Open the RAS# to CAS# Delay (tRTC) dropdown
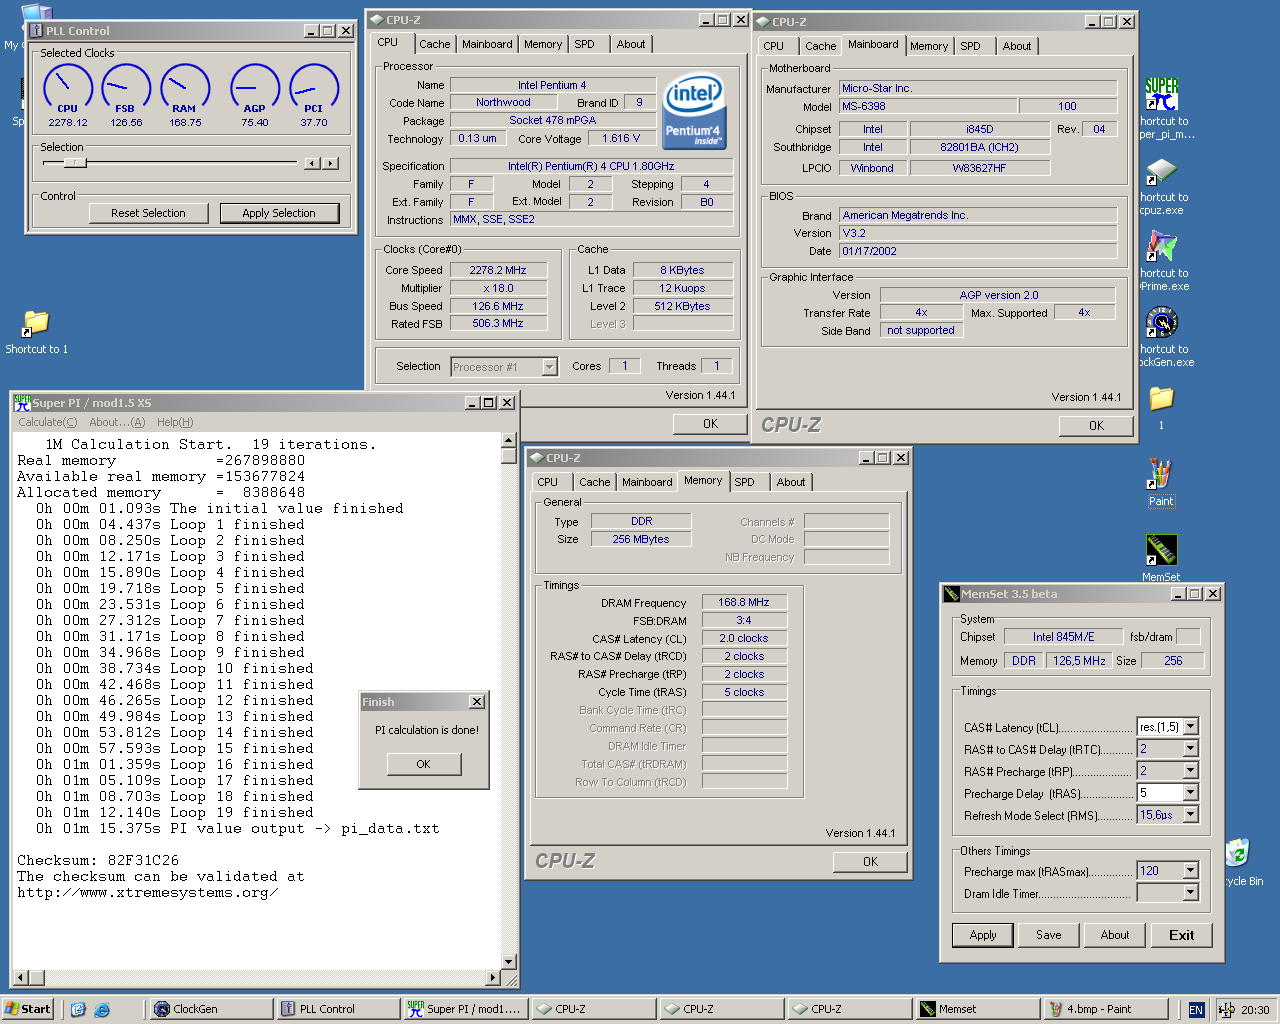 pos(1190,749)
